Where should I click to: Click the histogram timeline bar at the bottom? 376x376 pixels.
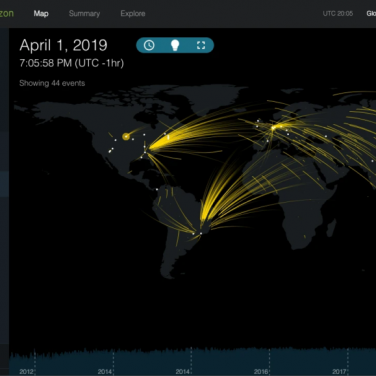coord(192,362)
